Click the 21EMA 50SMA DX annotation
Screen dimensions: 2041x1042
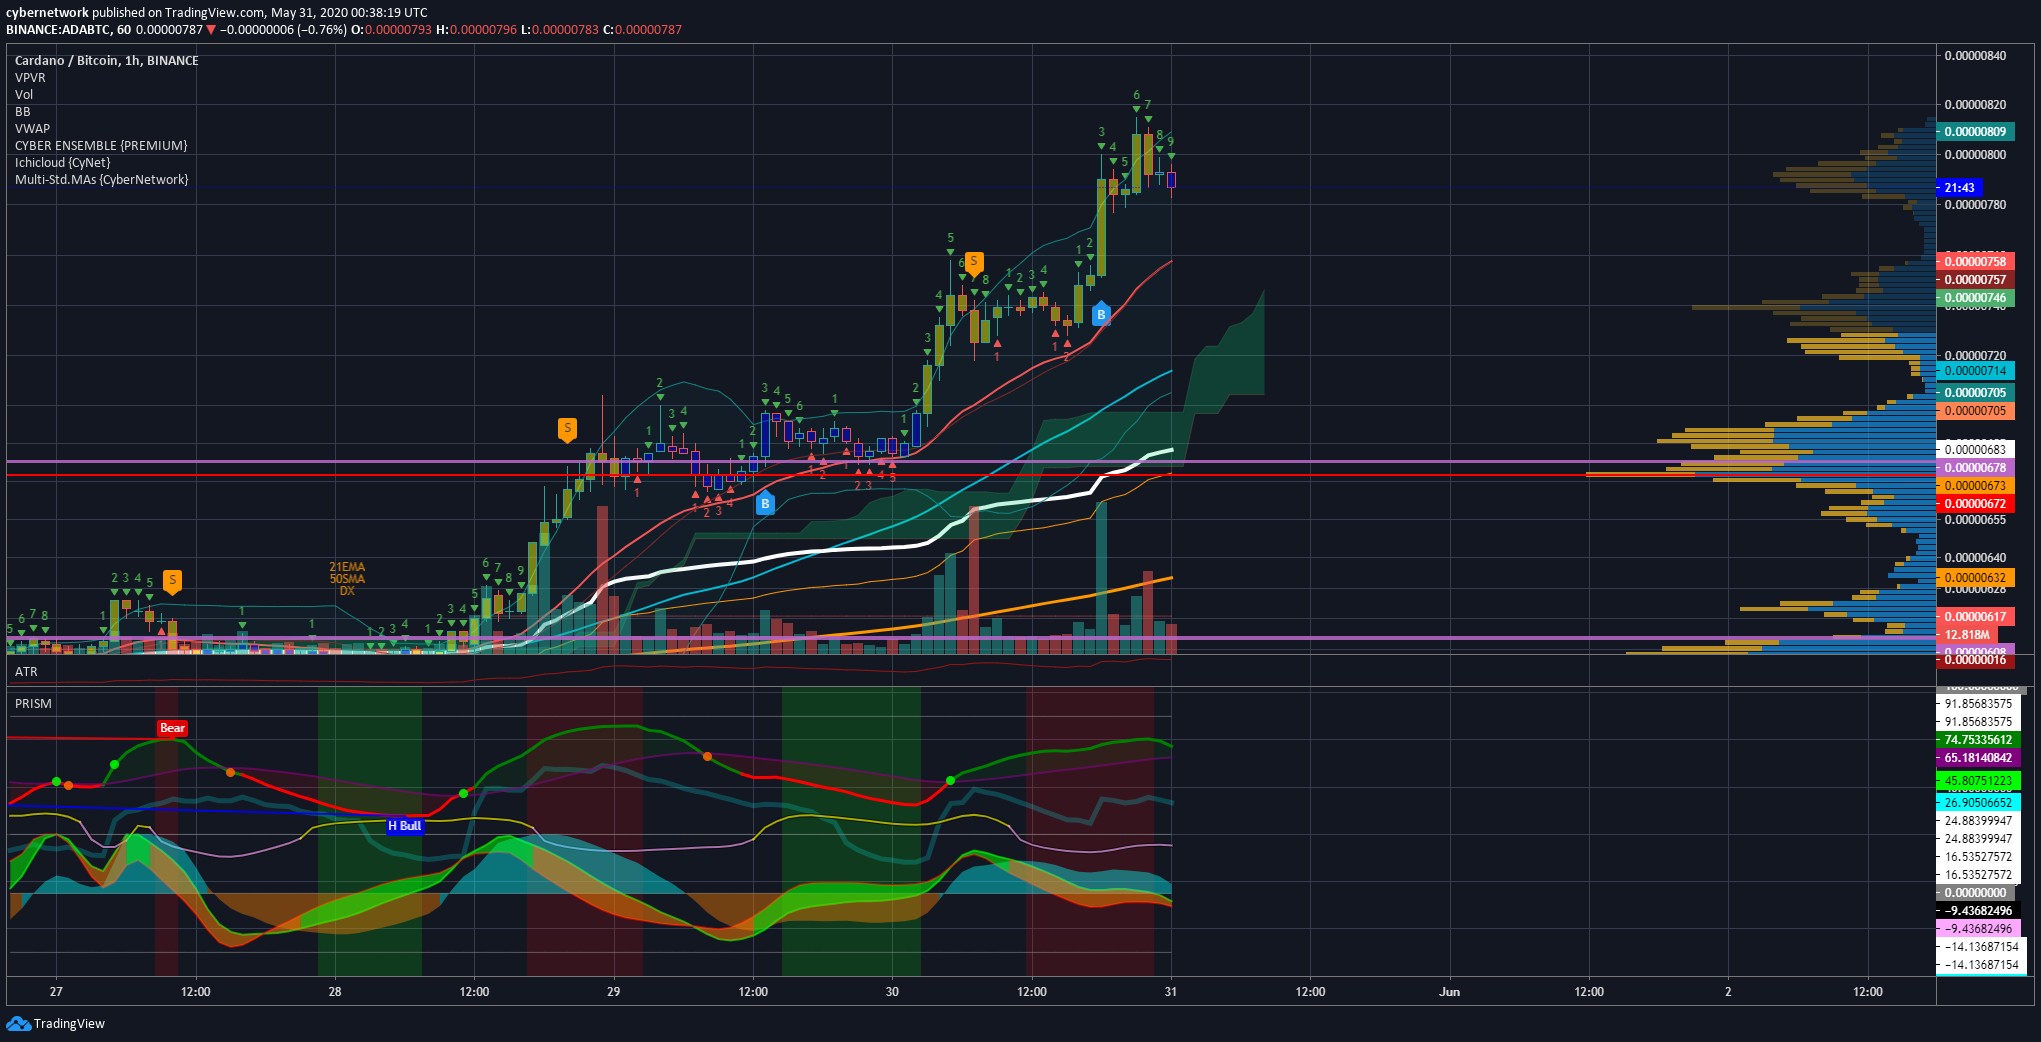pos(347,579)
